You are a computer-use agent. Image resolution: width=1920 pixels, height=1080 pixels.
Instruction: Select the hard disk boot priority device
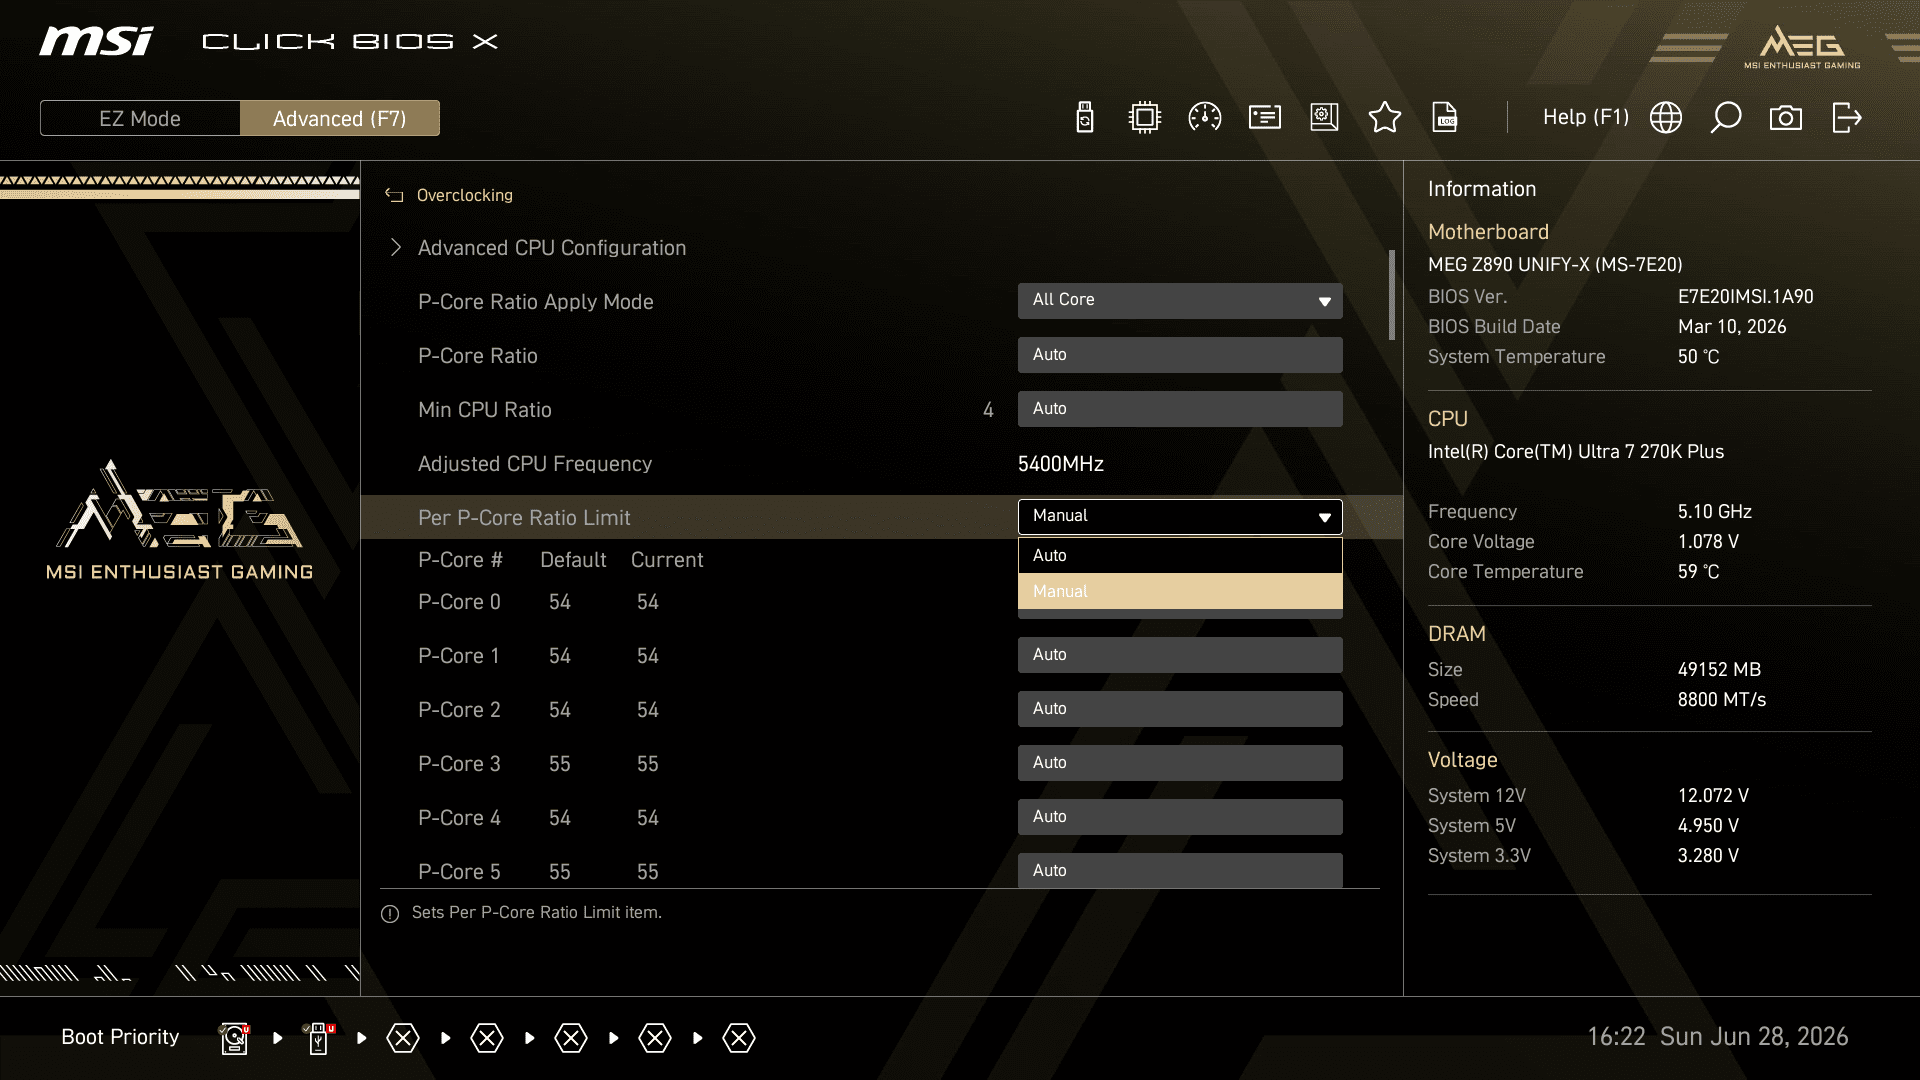234,1038
